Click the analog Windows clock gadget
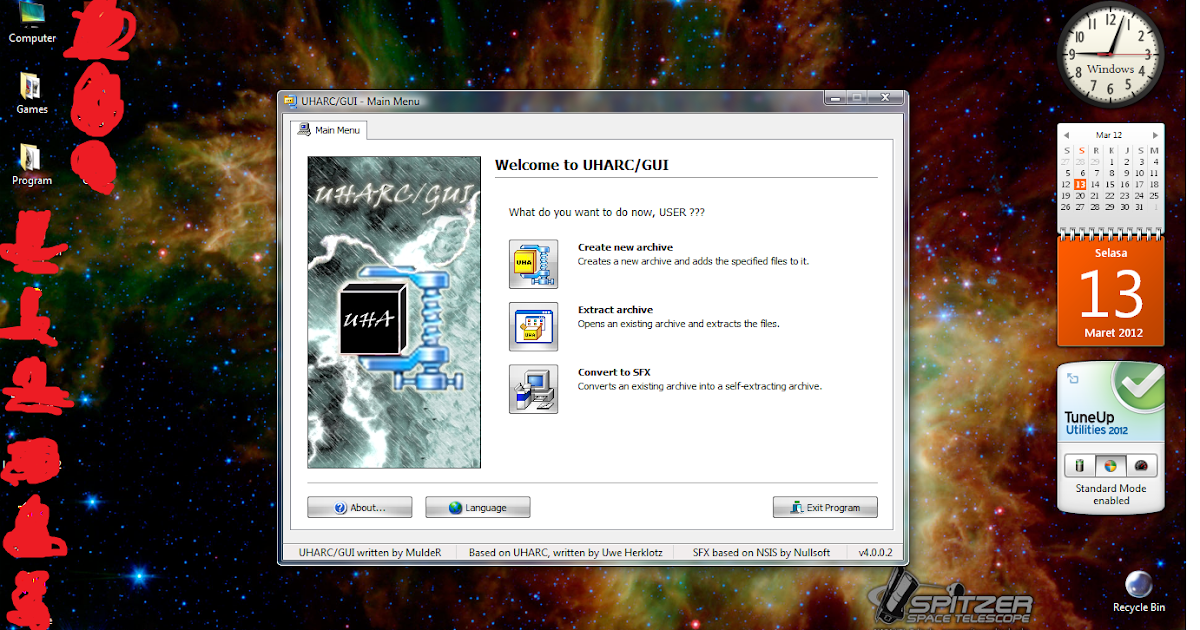 click(x=1111, y=55)
